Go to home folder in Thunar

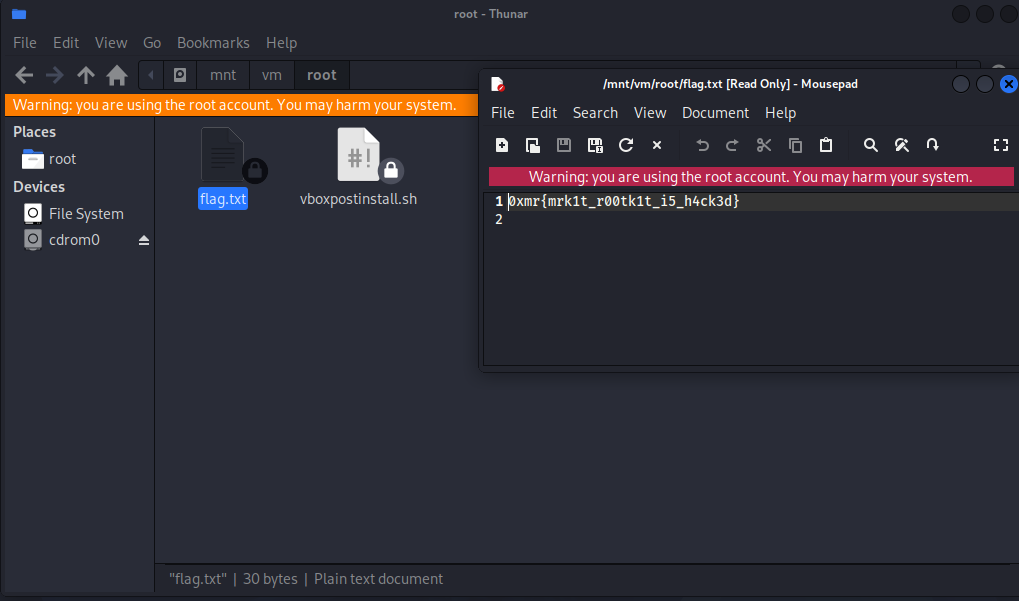(x=117, y=75)
